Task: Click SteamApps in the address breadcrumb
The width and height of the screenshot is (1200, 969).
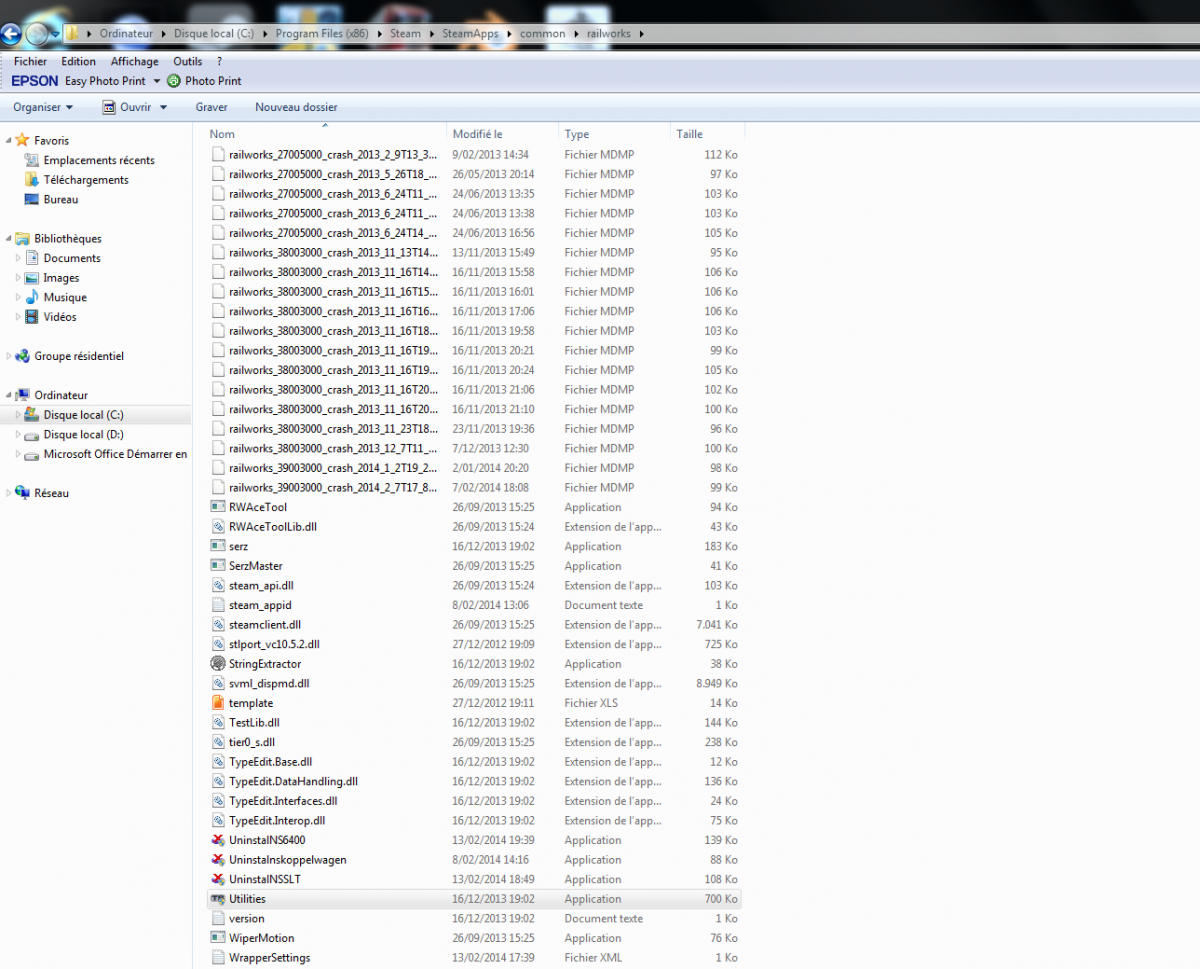Action: [x=470, y=34]
